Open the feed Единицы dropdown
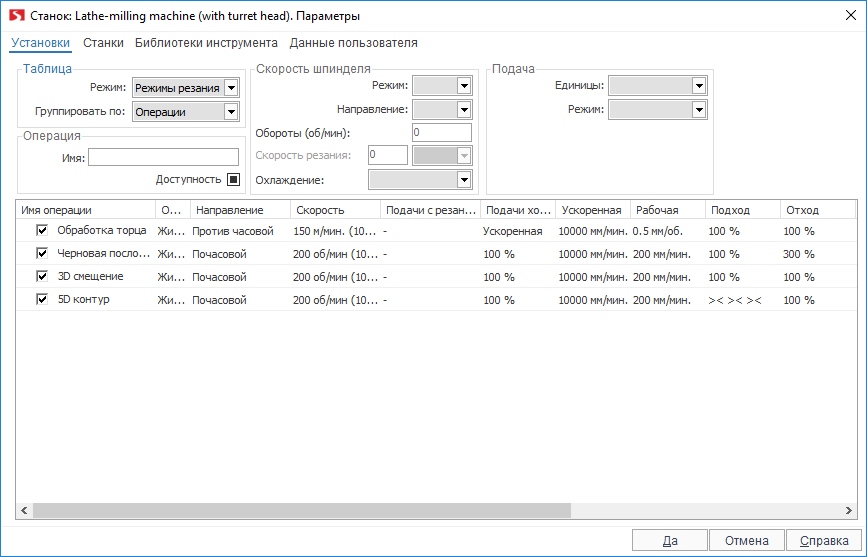 pos(699,86)
